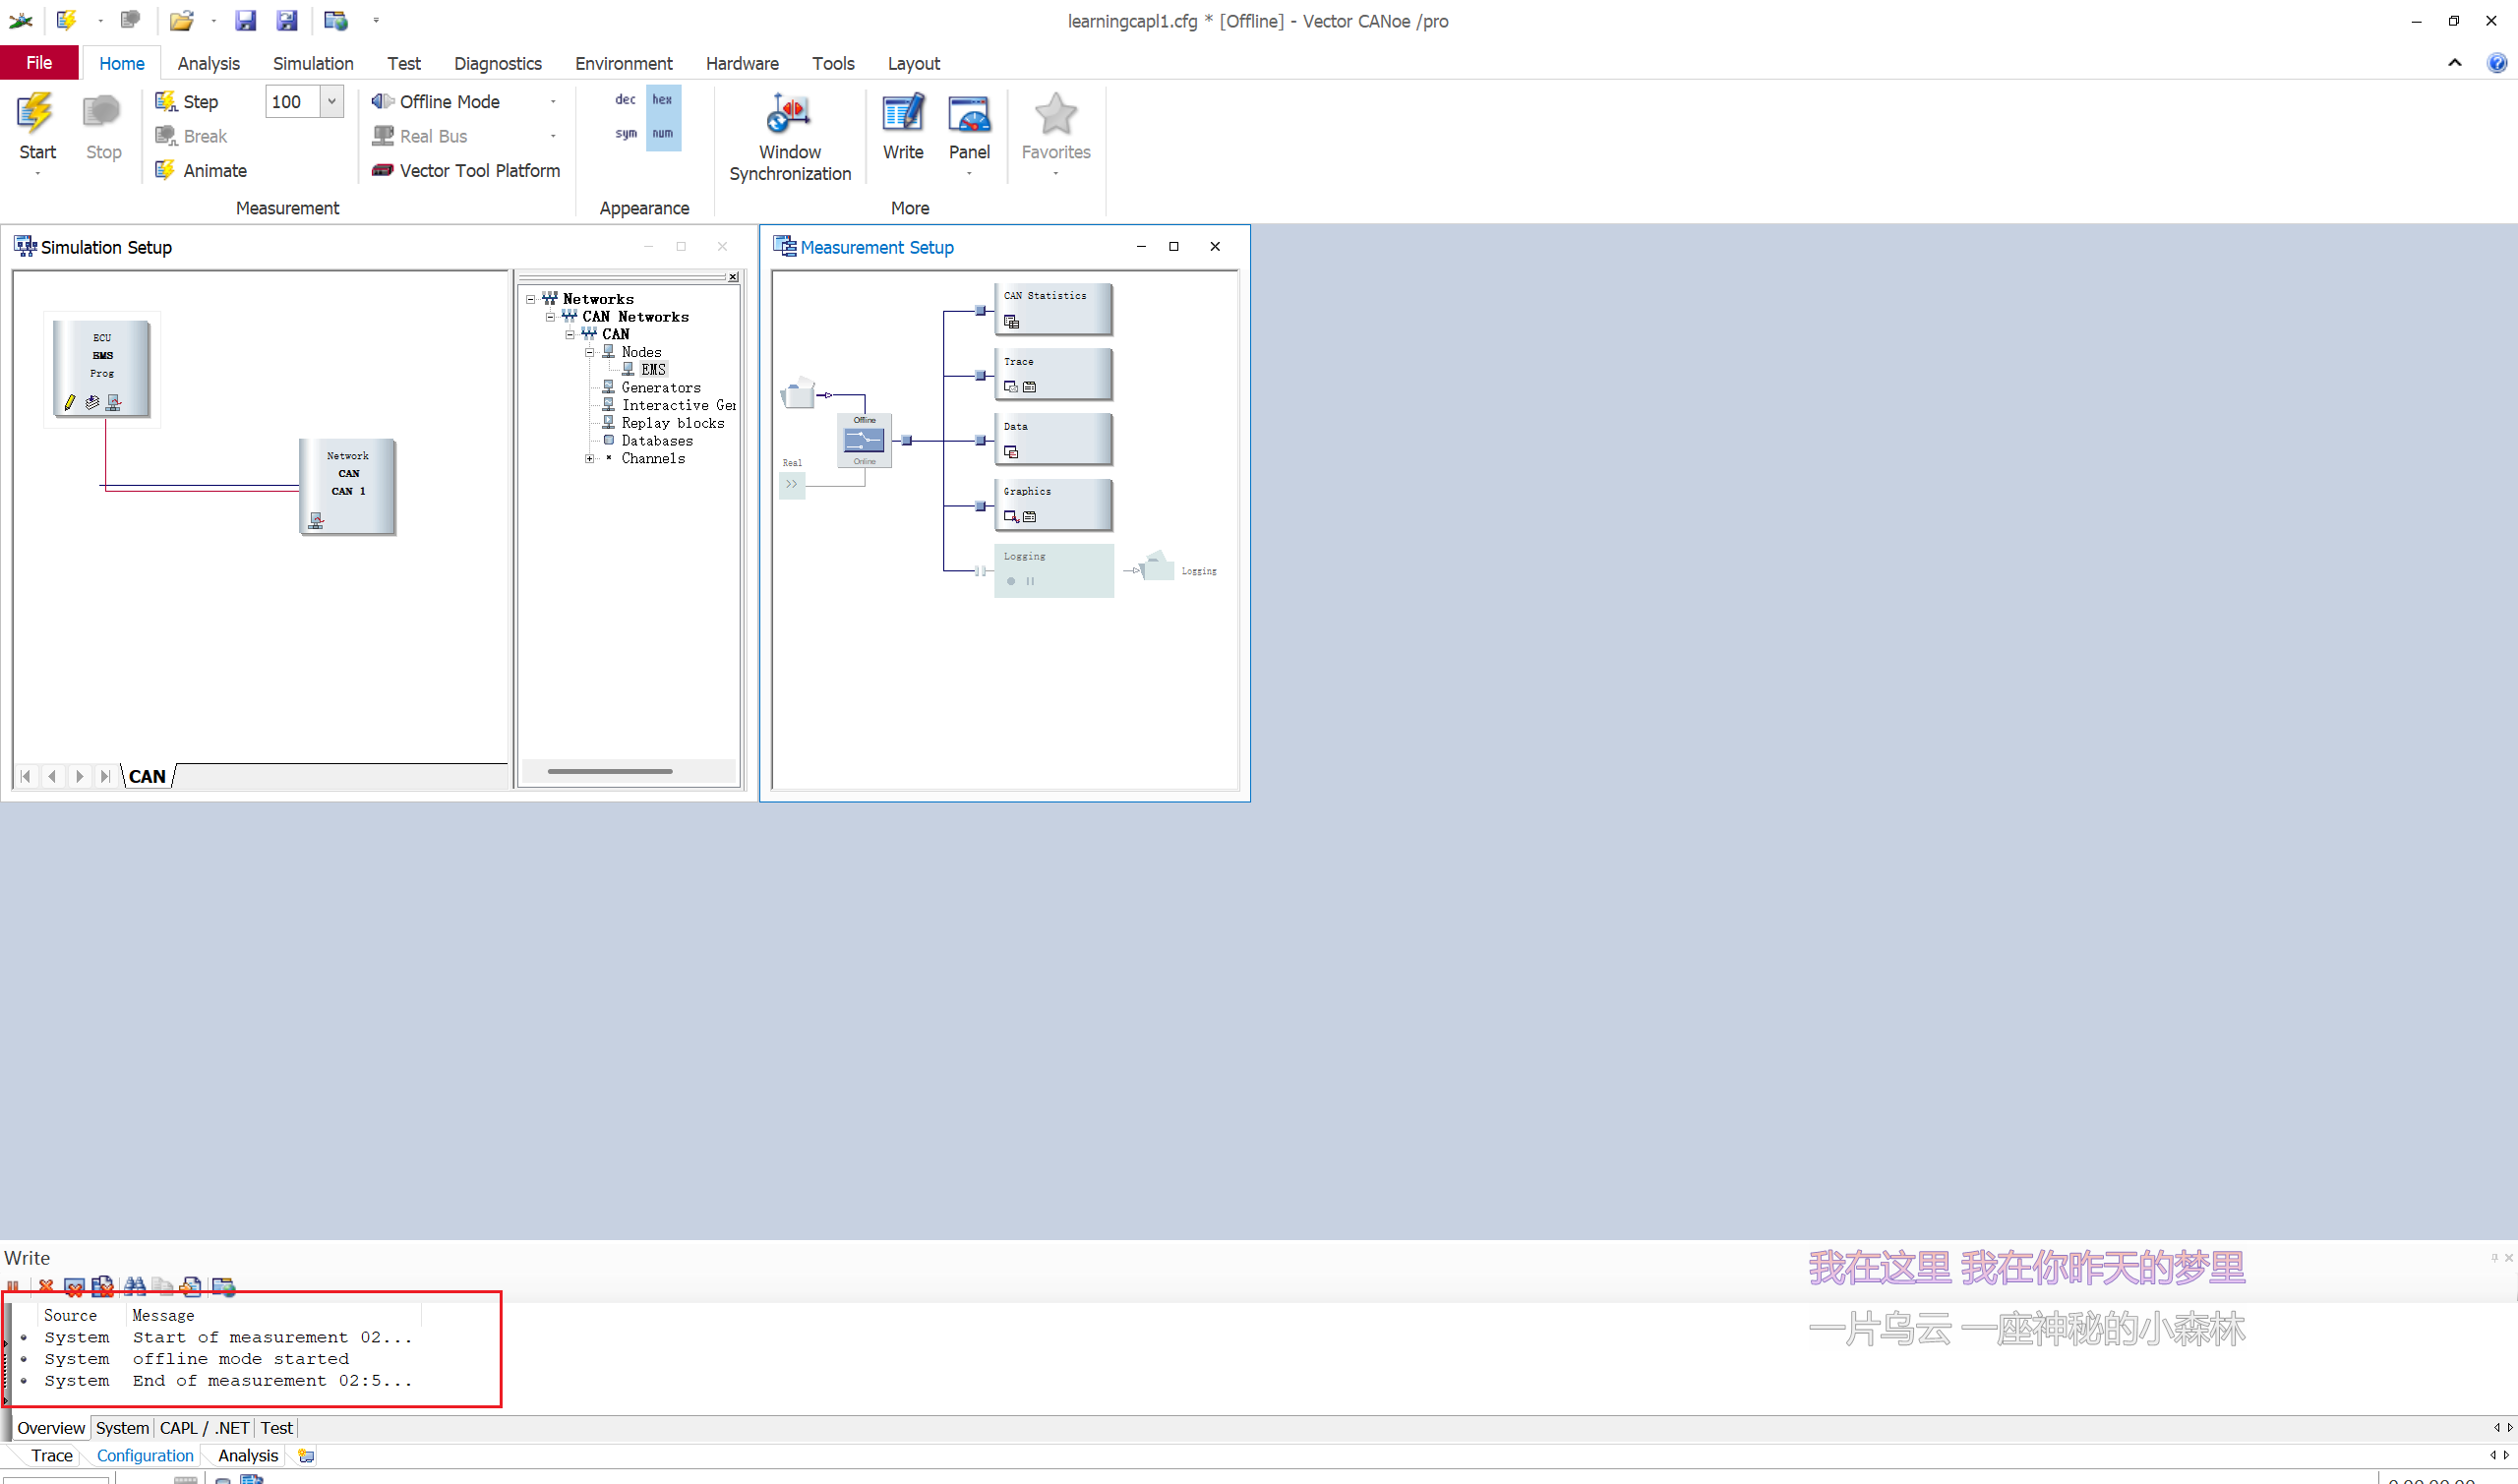Open the Write window from ribbon

(902, 115)
